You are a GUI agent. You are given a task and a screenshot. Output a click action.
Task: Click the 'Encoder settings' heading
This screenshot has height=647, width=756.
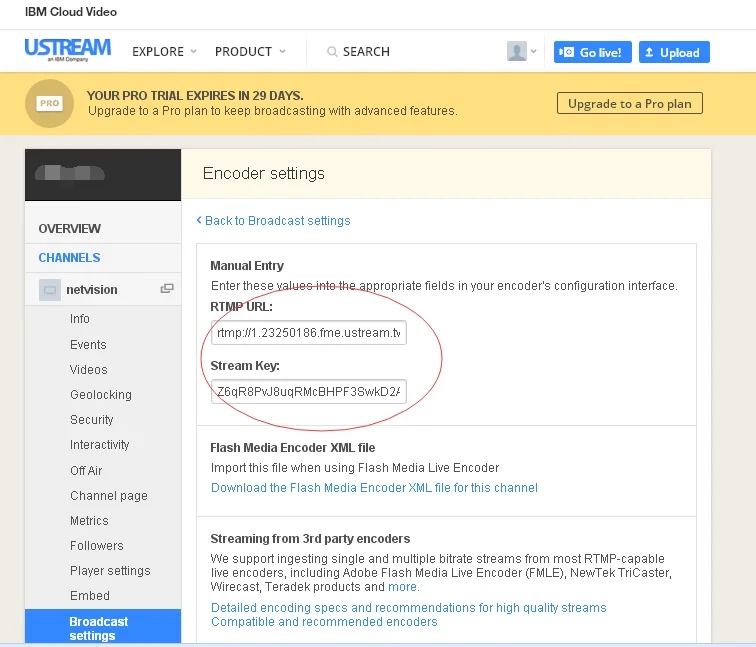tap(264, 173)
